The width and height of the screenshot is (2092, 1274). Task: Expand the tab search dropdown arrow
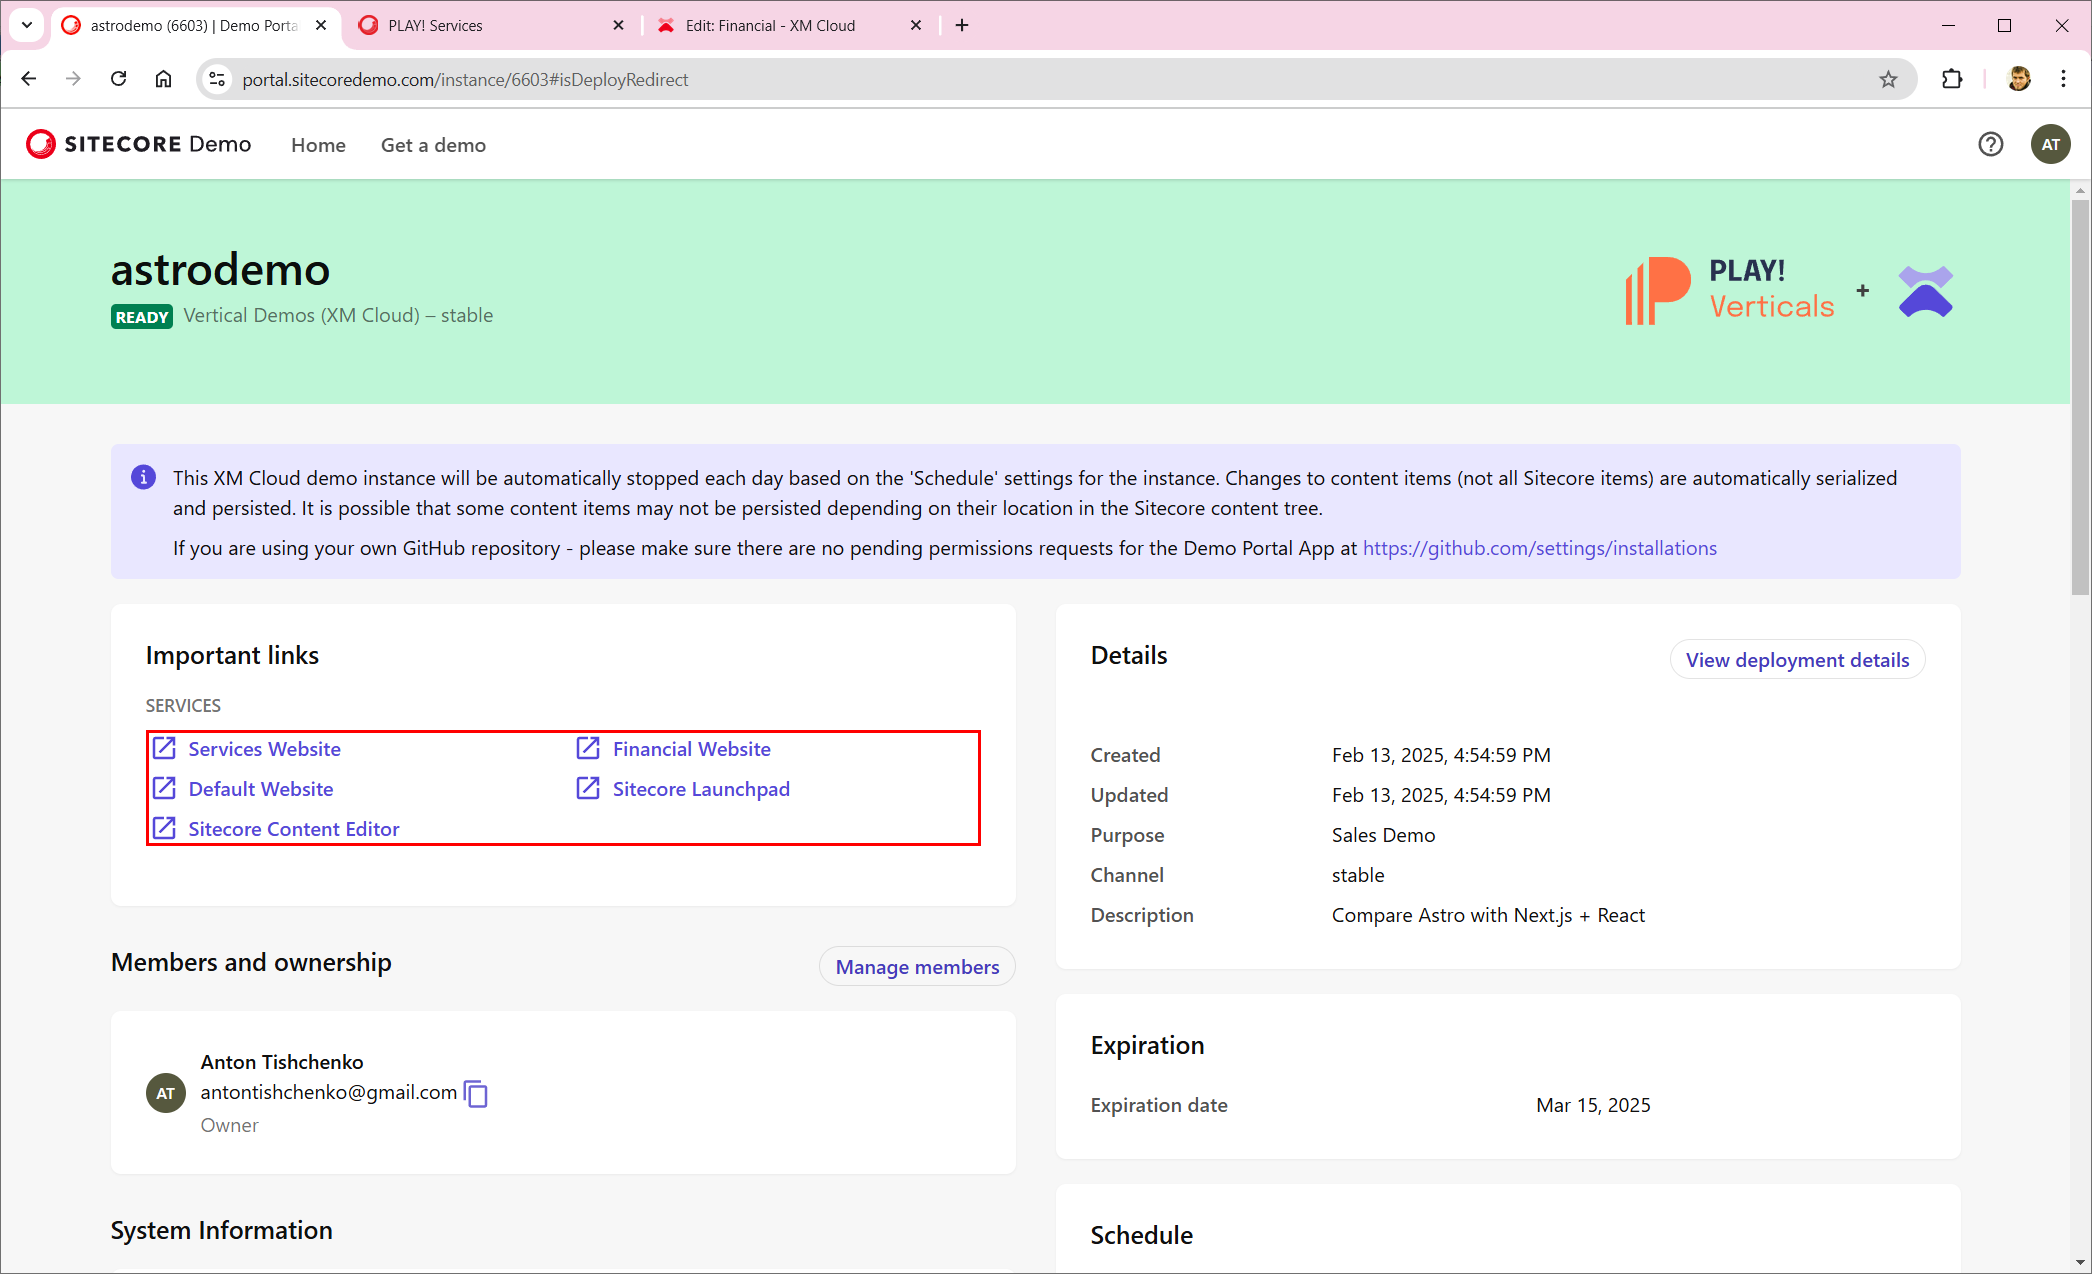point(27,25)
